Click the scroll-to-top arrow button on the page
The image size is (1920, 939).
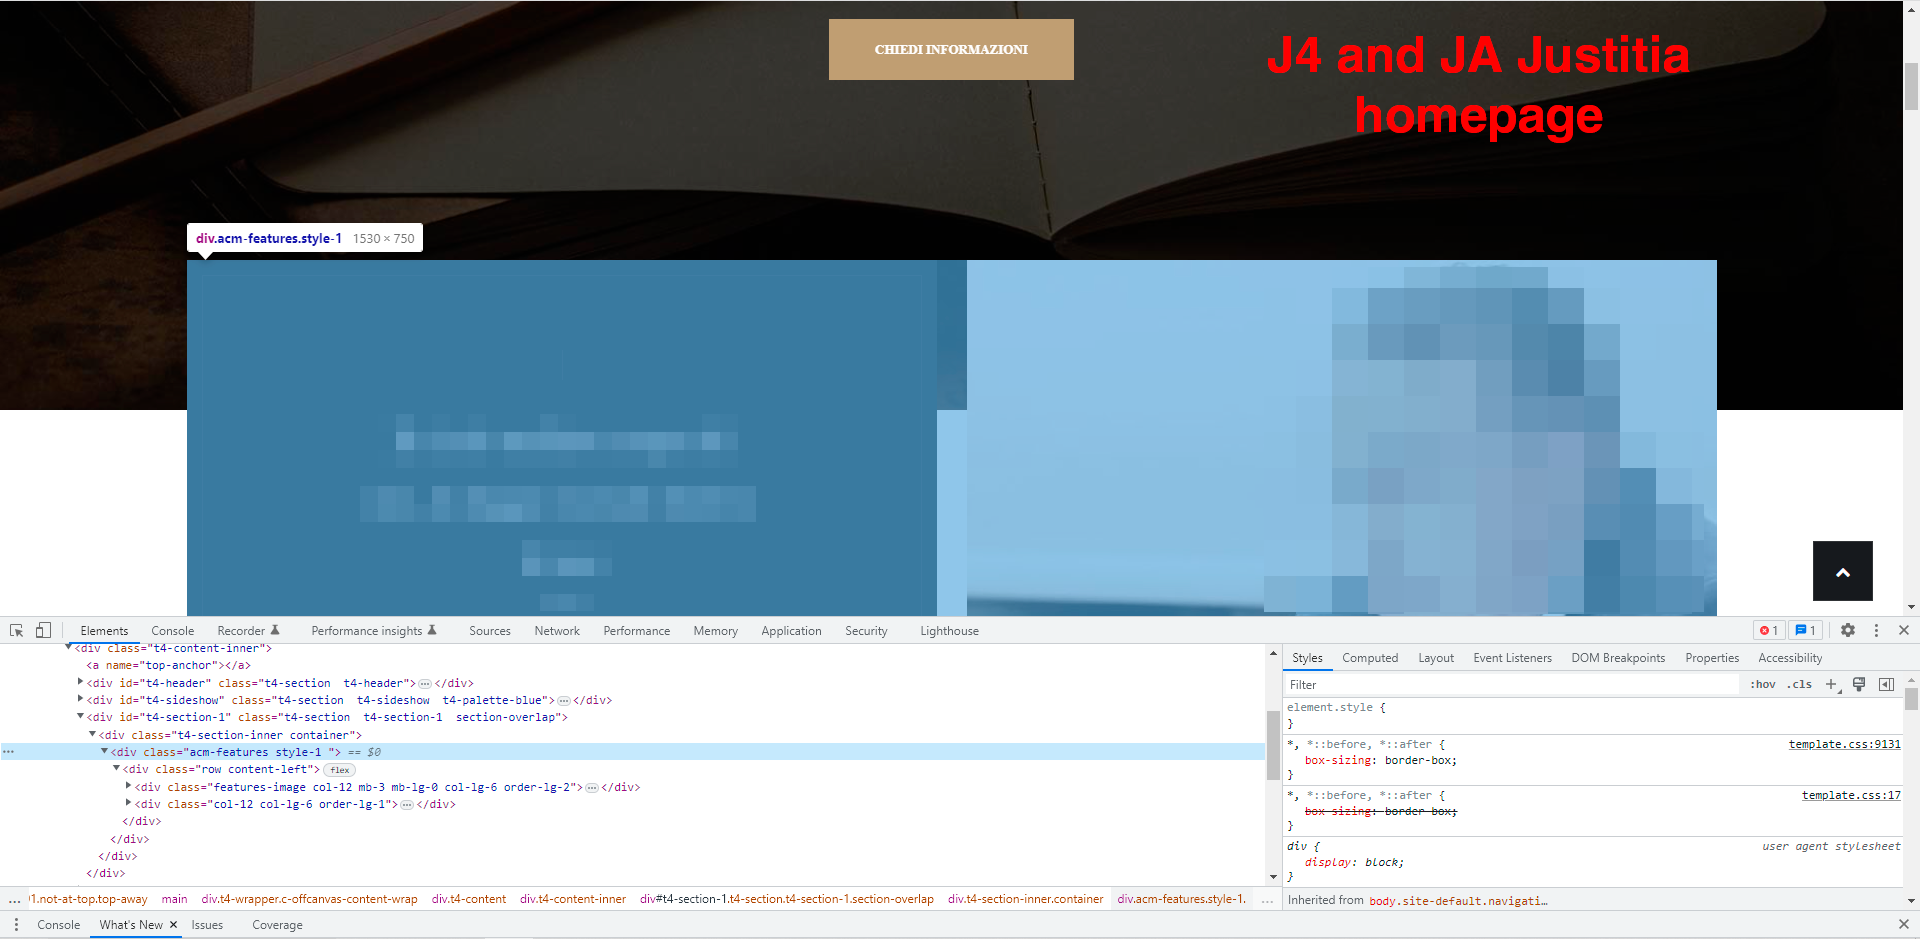pyautogui.click(x=1843, y=571)
